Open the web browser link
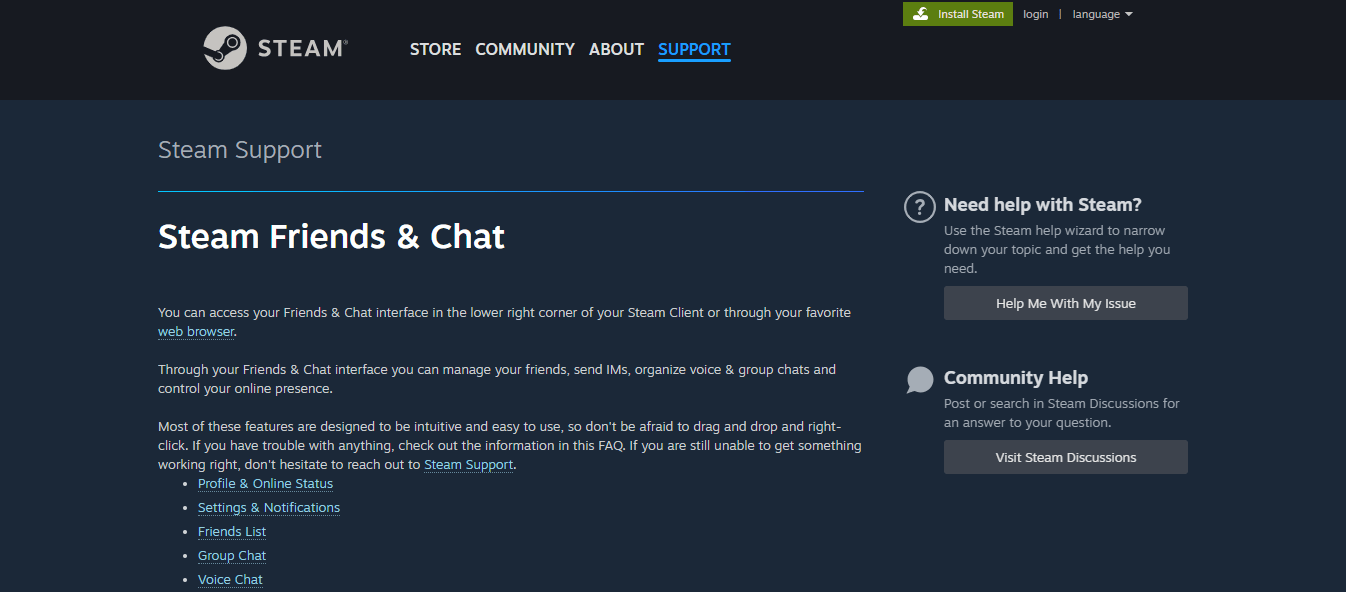The width and height of the screenshot is (1346, 592). (x=196, y=331)
